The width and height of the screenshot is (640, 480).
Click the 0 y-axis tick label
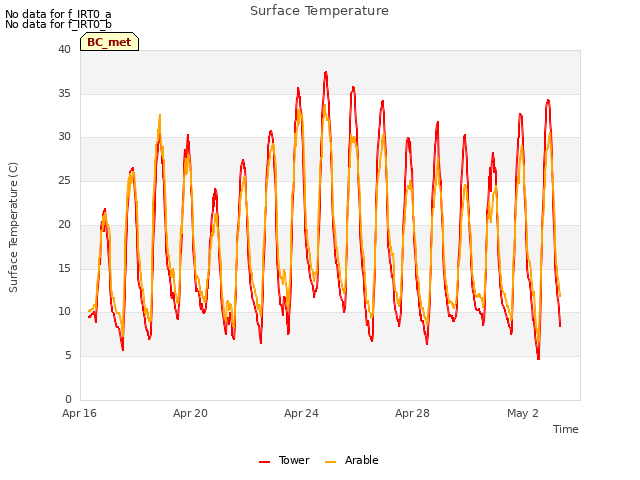68,399
